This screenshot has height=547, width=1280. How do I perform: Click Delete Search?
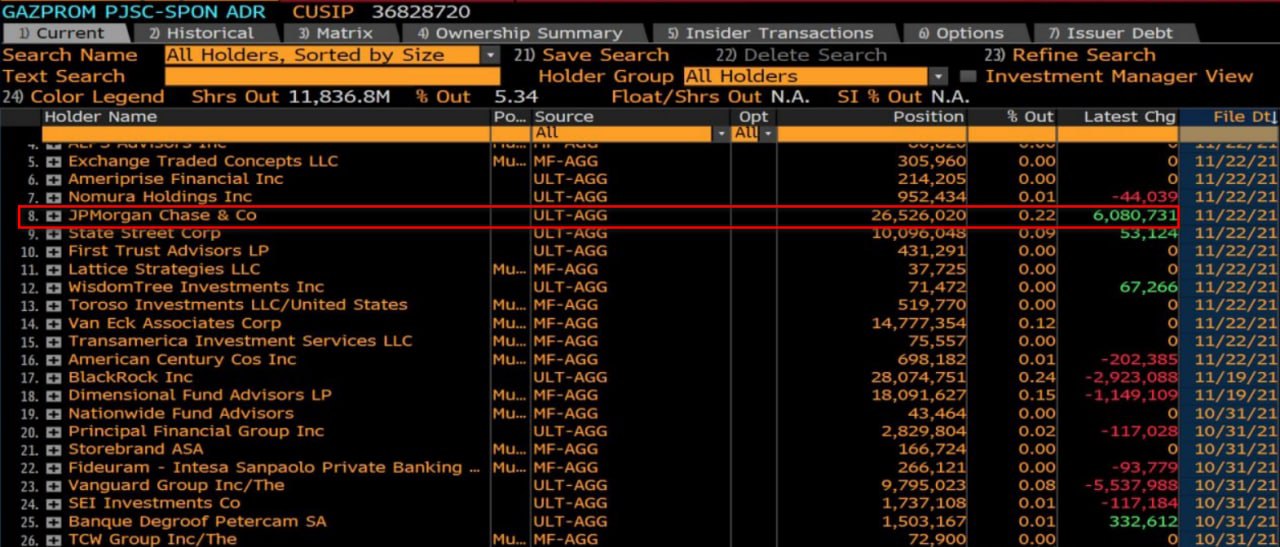(x=801, y=56)
